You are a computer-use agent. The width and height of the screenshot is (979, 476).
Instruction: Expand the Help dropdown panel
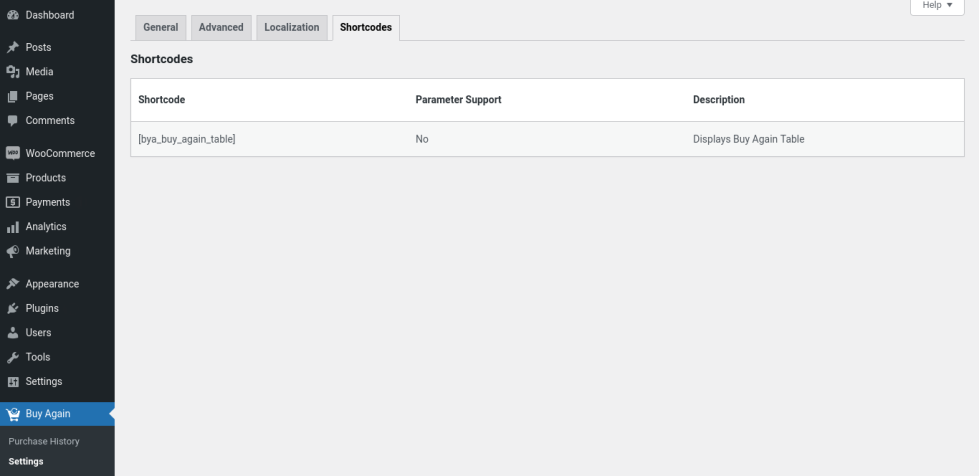pos(937,6)
